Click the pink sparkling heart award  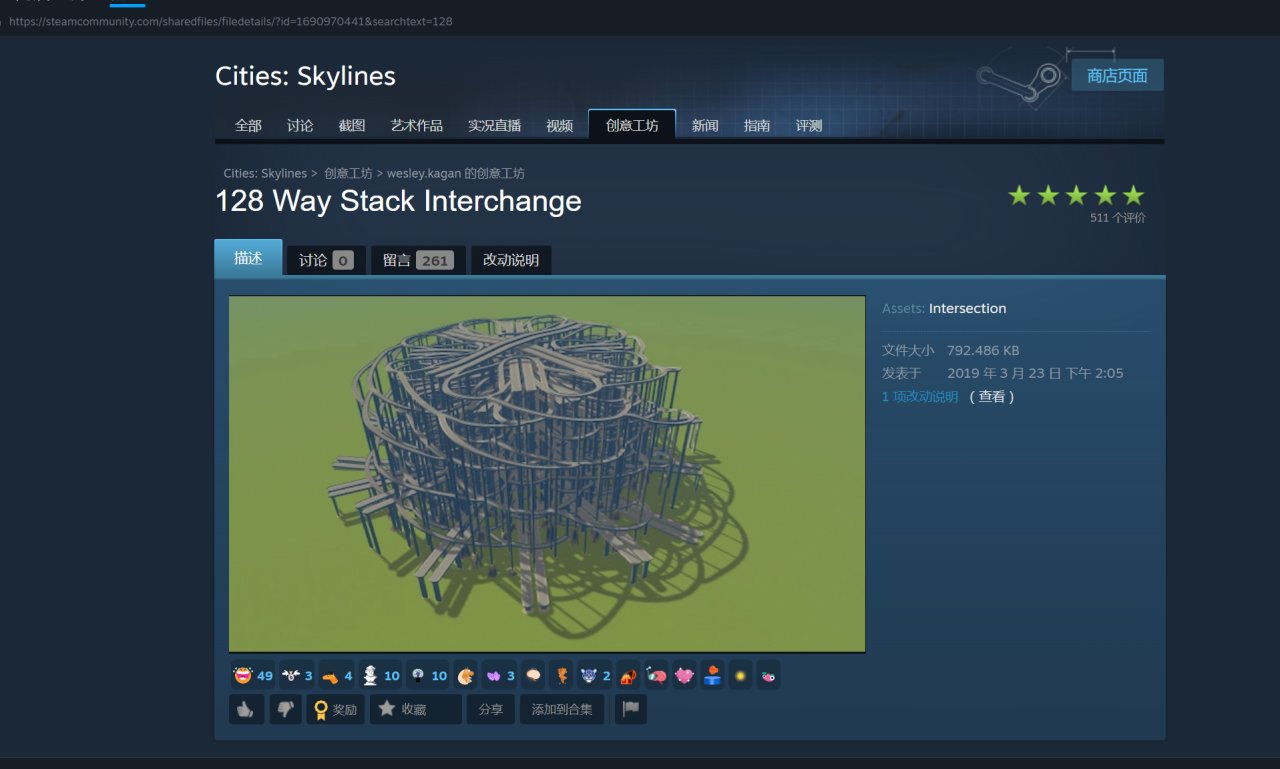[684, 675]
